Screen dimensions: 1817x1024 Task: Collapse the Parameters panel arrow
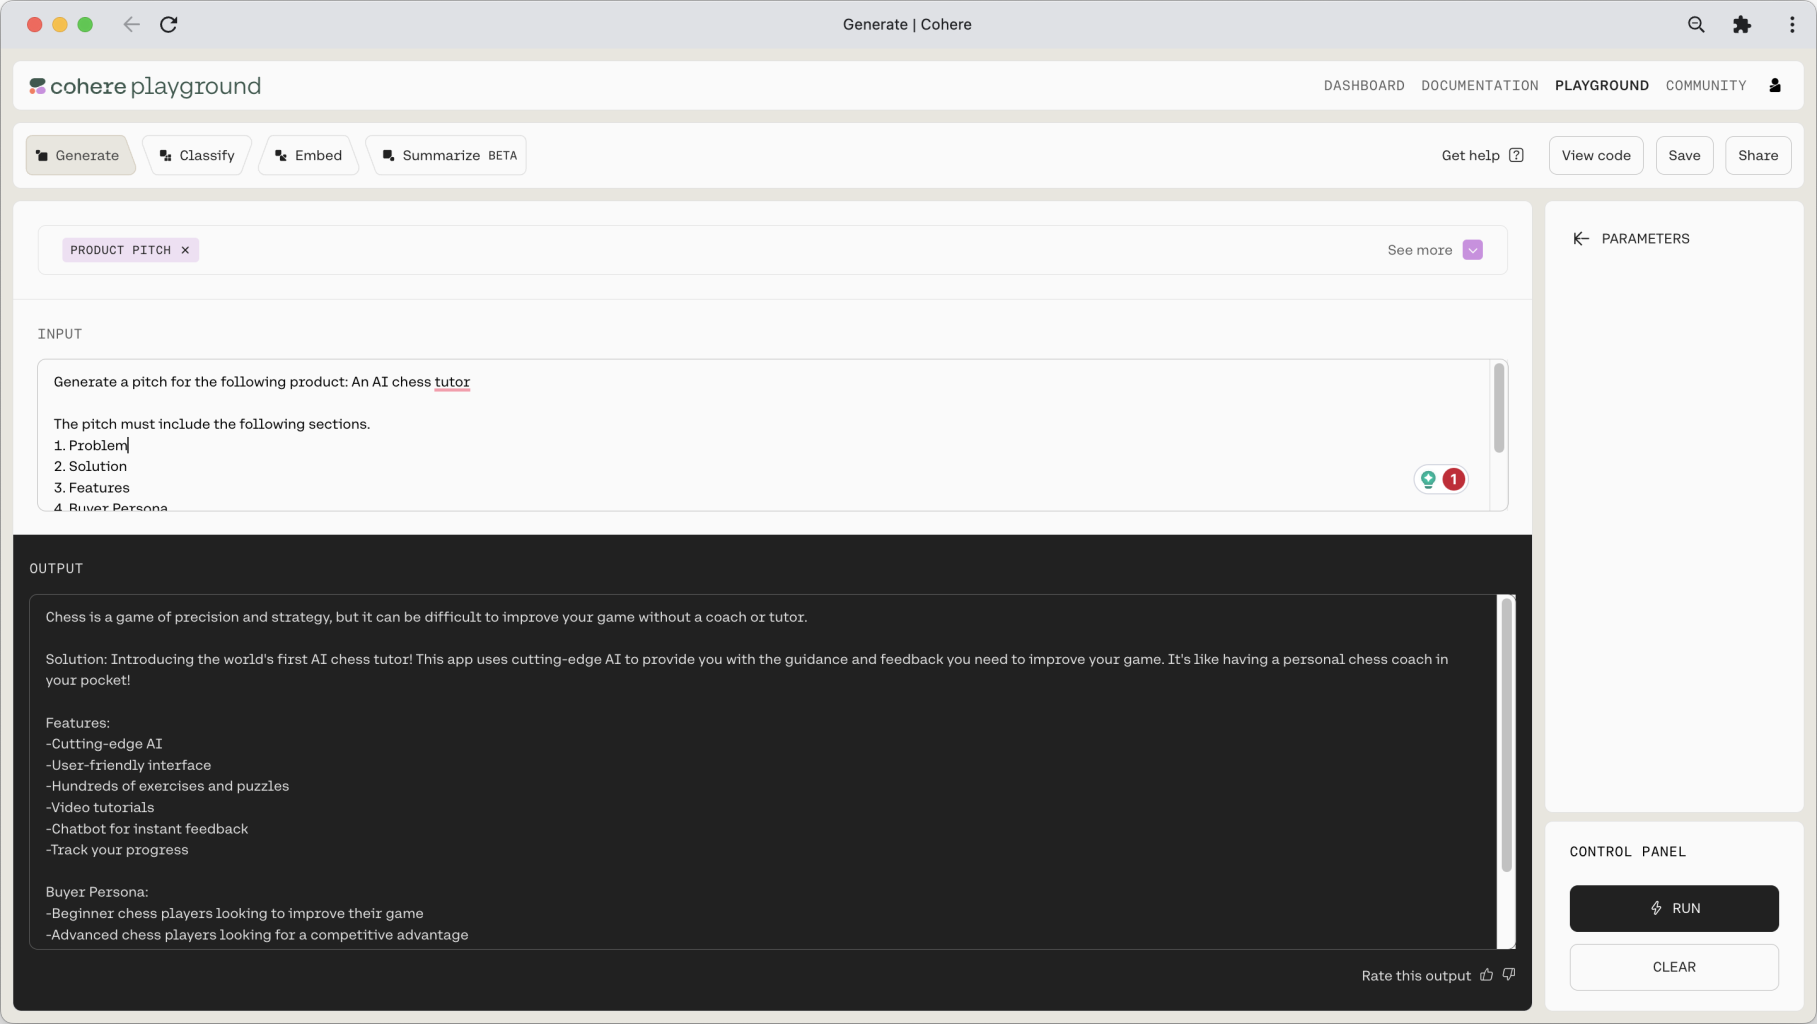pyautogui.click(x=1581, y=239)
